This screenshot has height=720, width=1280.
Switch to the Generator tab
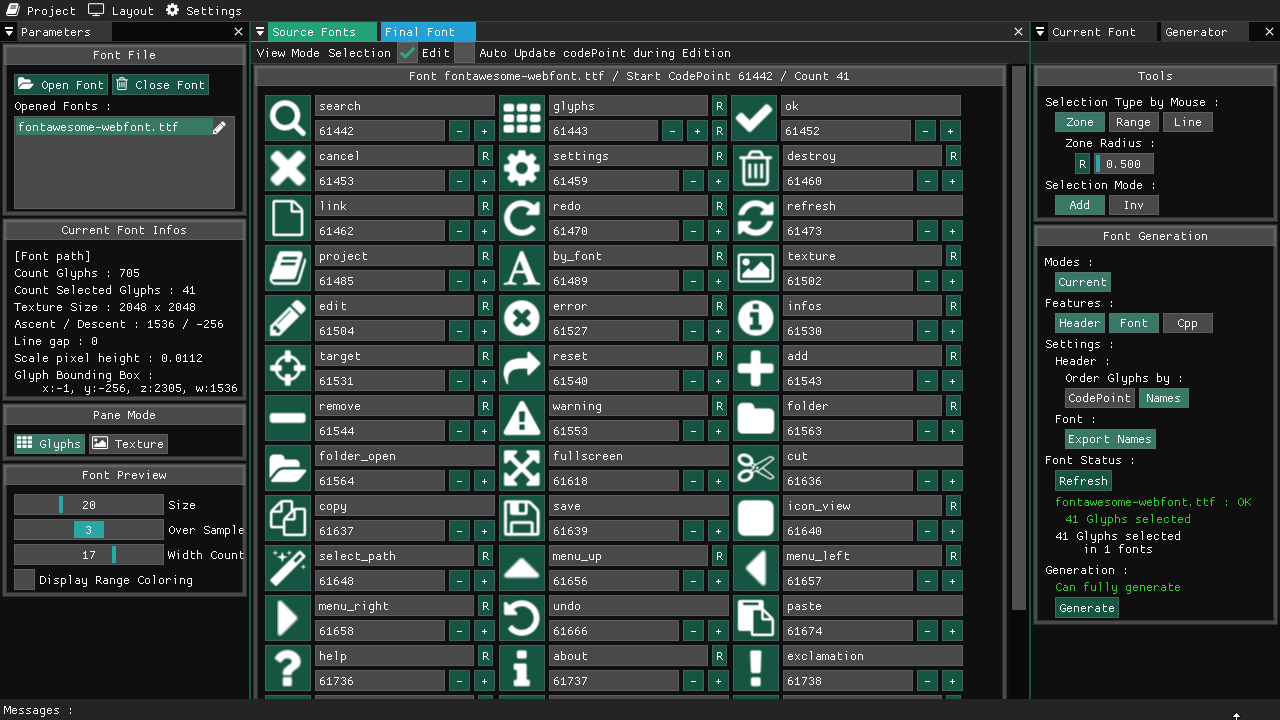(x=1195, y=32)
